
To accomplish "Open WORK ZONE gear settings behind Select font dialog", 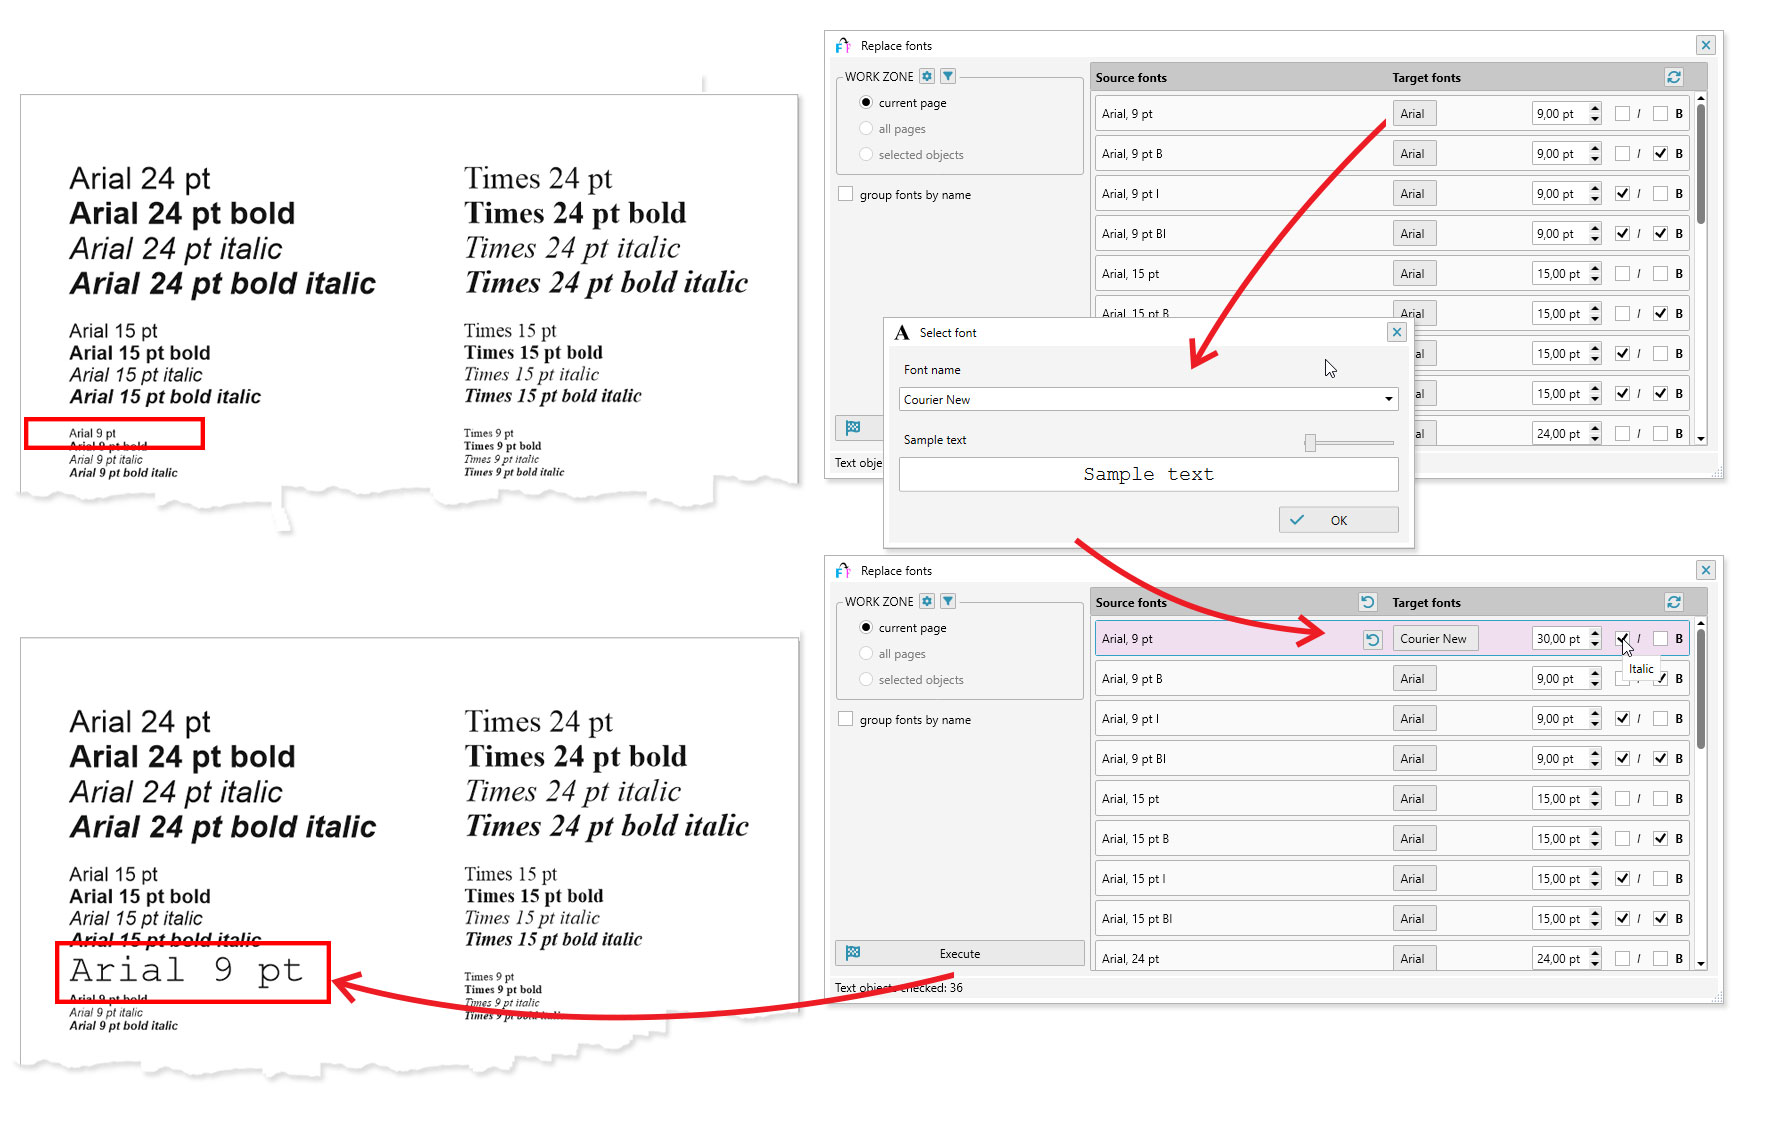I will pyautogui.click(x=927, y=76).
